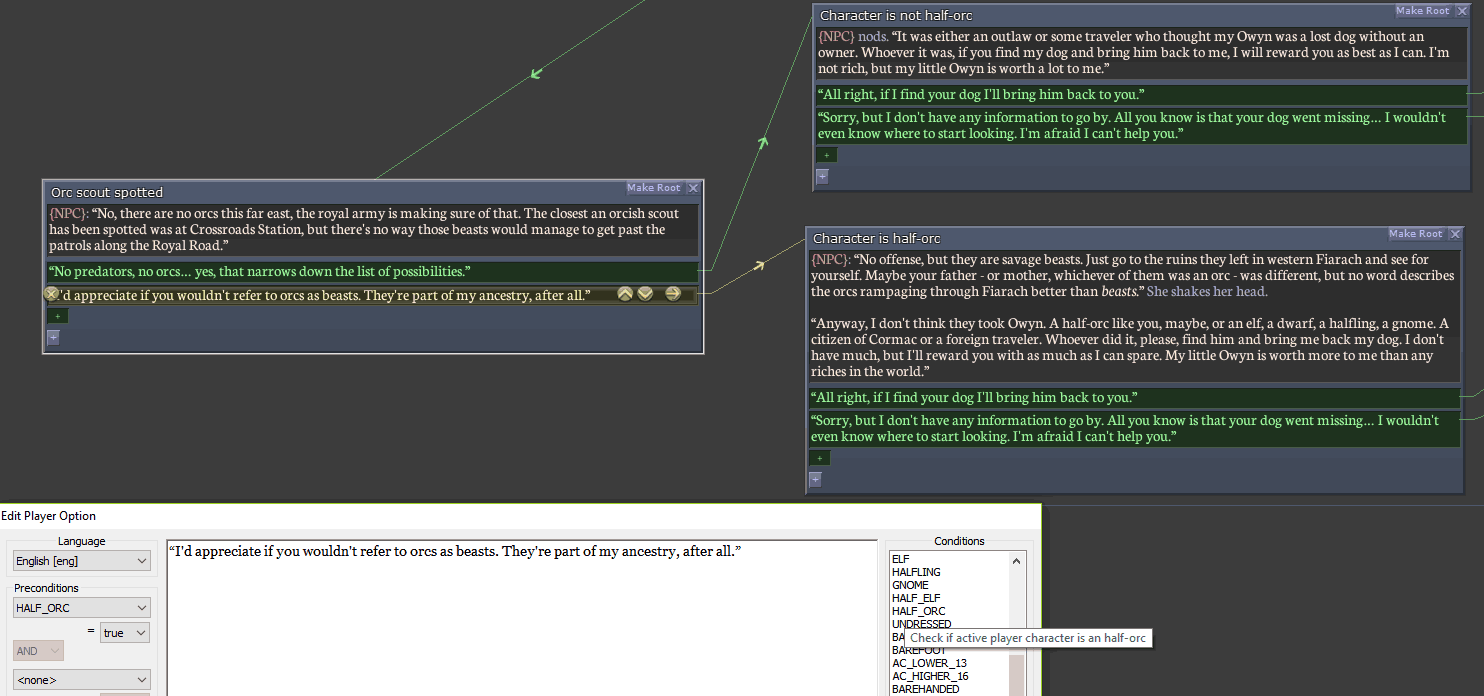Click inside the player option text field
Screen dimensions: 1484x696
click(520, 620)
